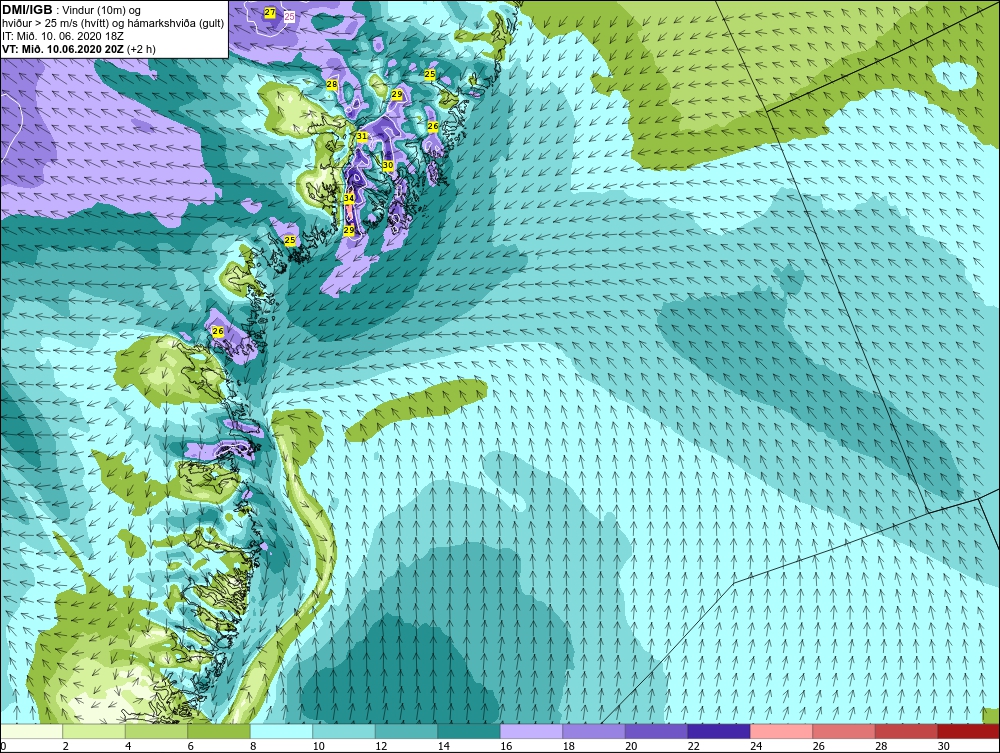Click the 'IT: Mið. 10. 06. 2020 18Z' line

61,36
